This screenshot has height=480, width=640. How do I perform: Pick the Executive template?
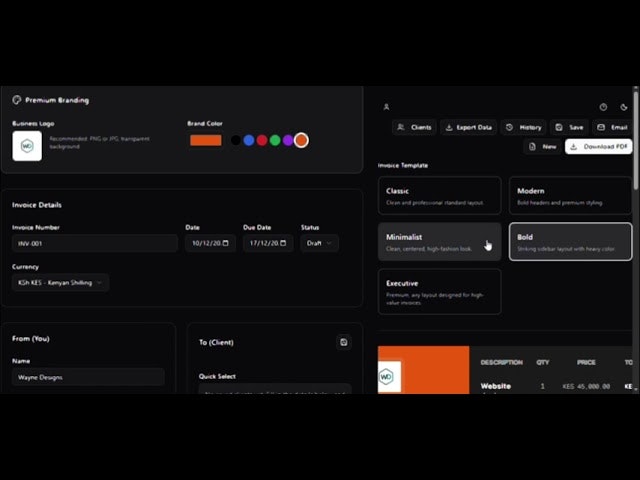(440, 291)
